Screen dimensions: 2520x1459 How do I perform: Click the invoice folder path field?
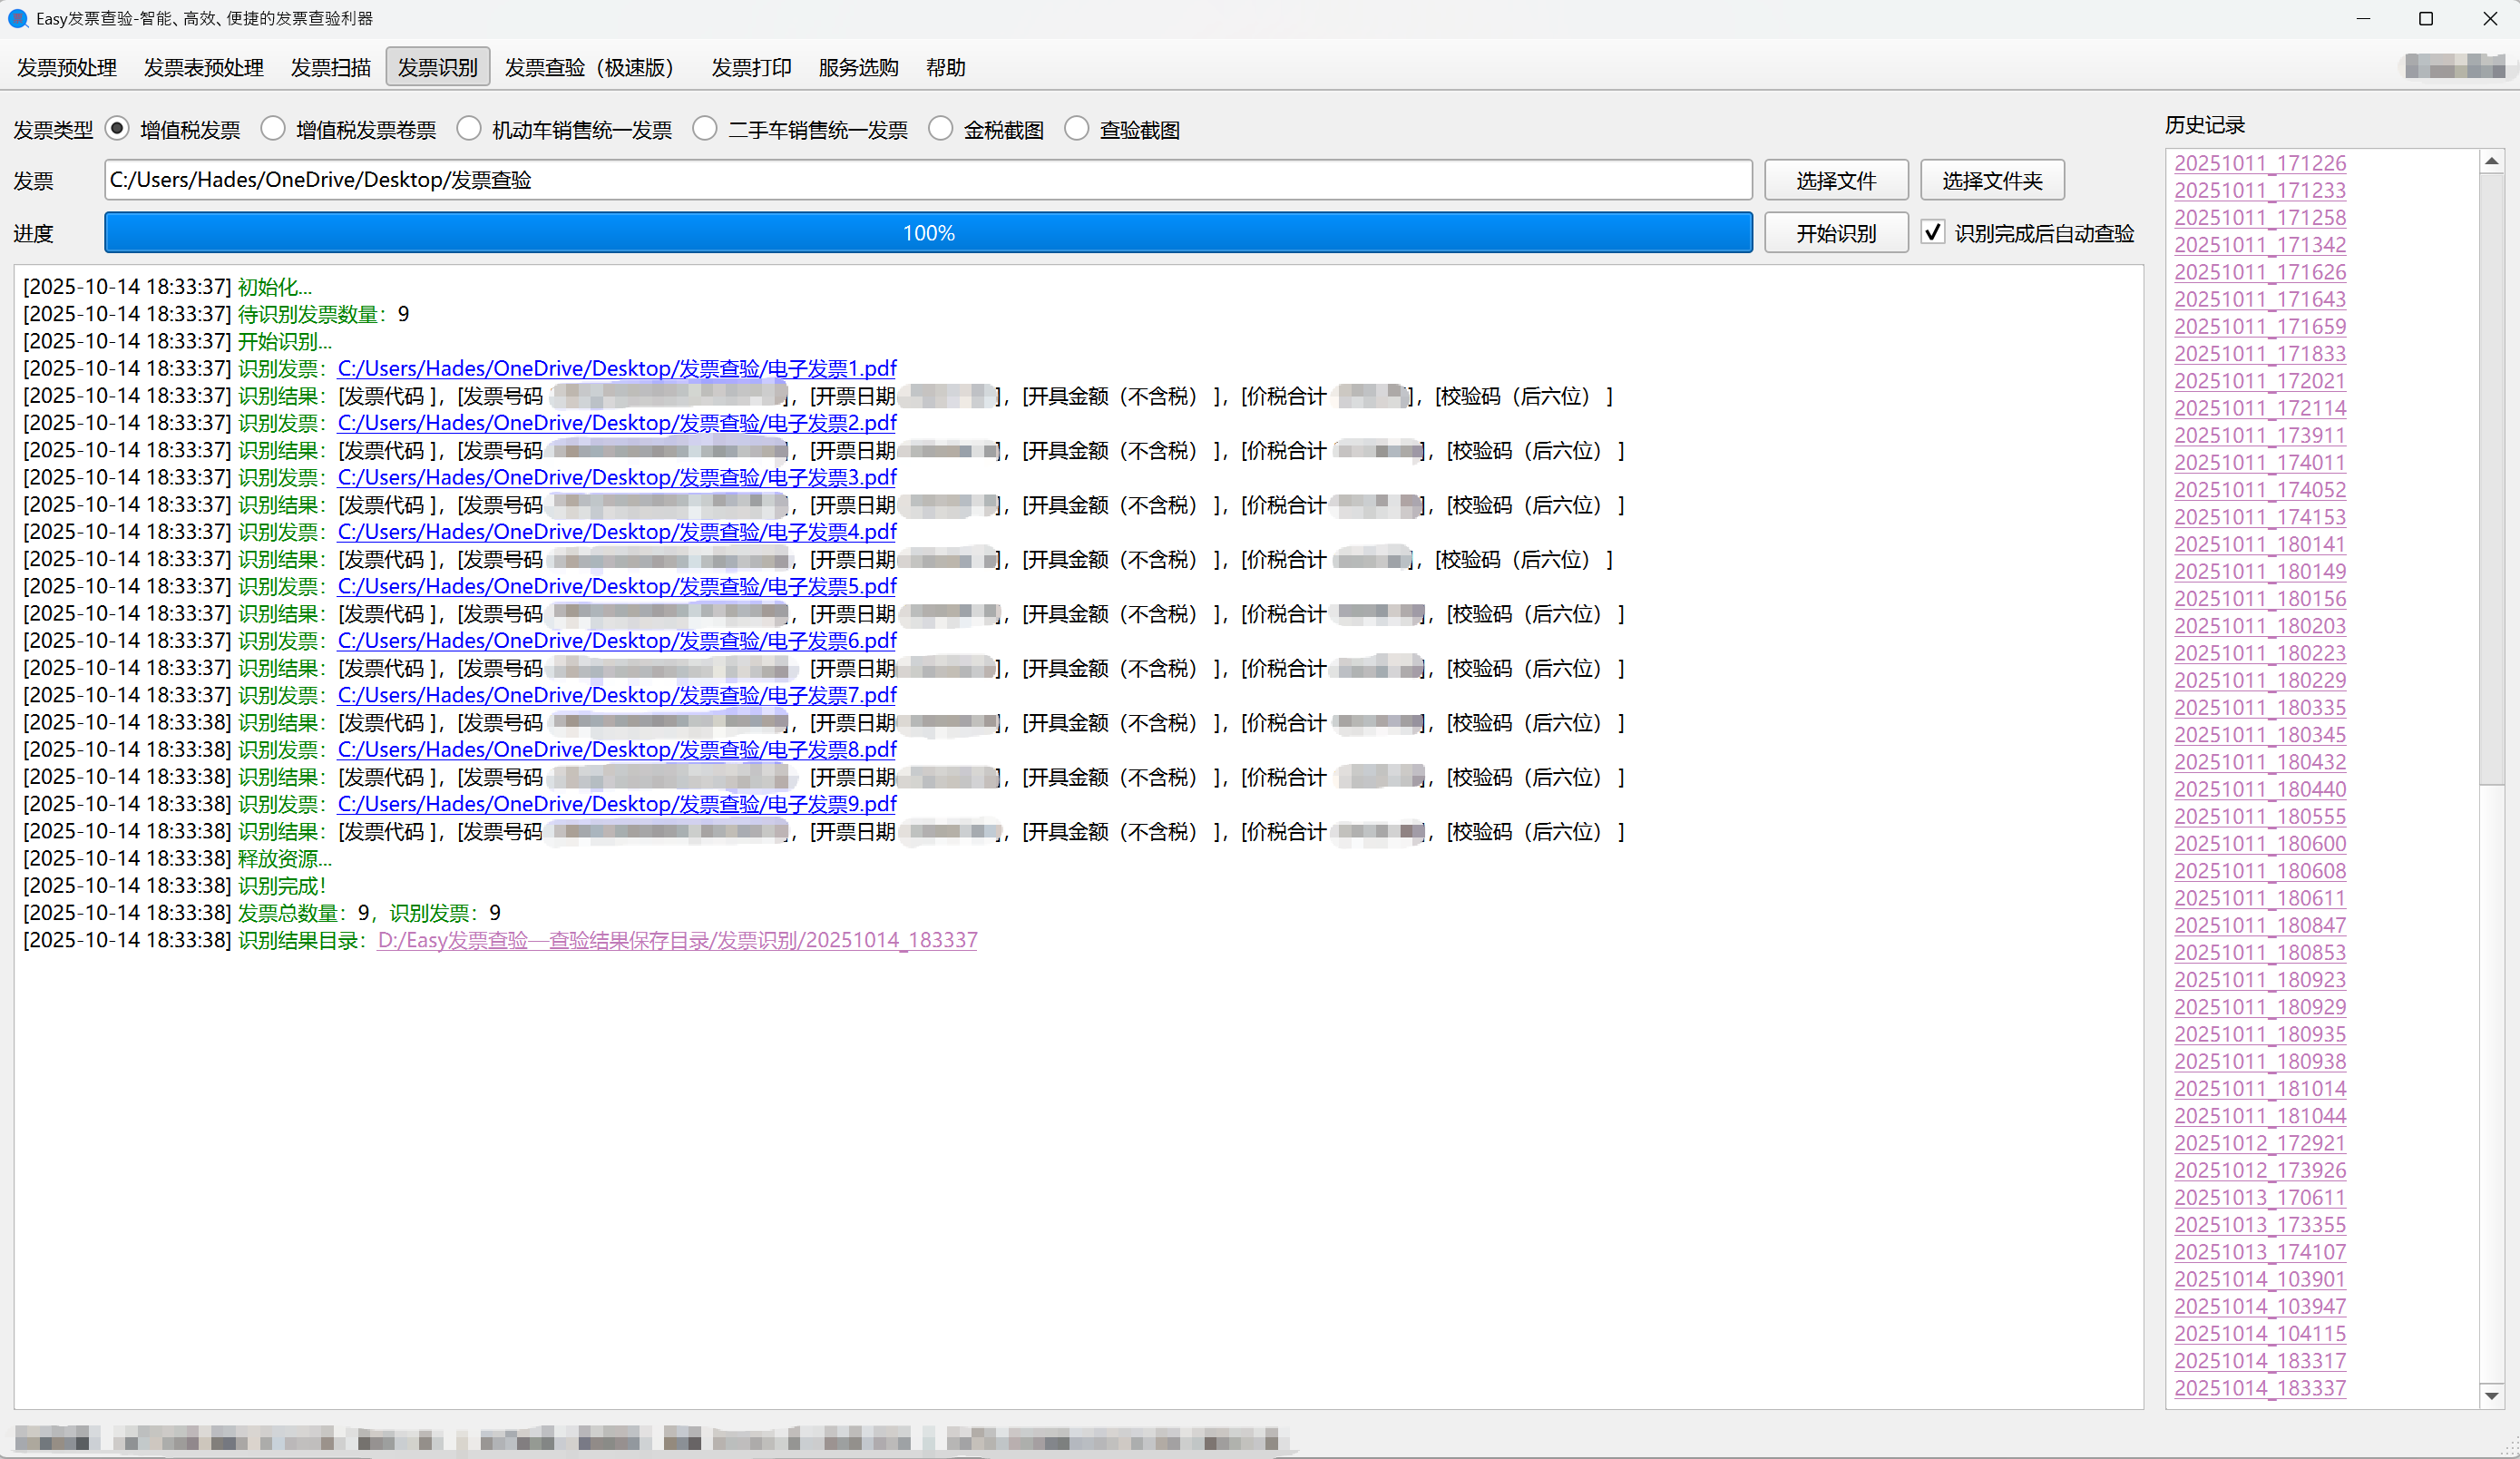click(927, 180)
